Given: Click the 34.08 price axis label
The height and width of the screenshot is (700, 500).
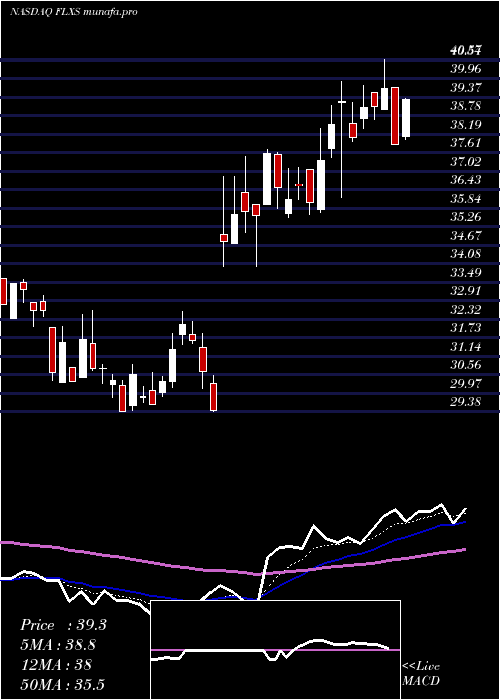Looking at the screenshot, I should (x=466, y=254).
